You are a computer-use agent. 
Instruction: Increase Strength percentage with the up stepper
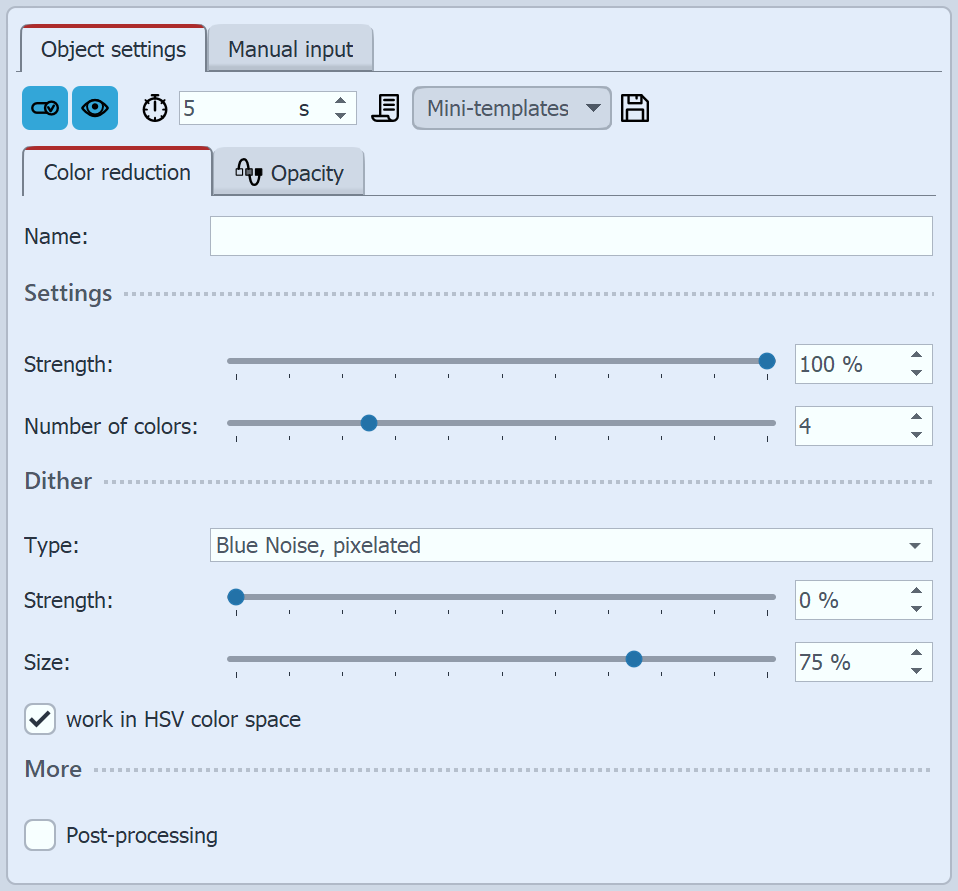(916, 355)
